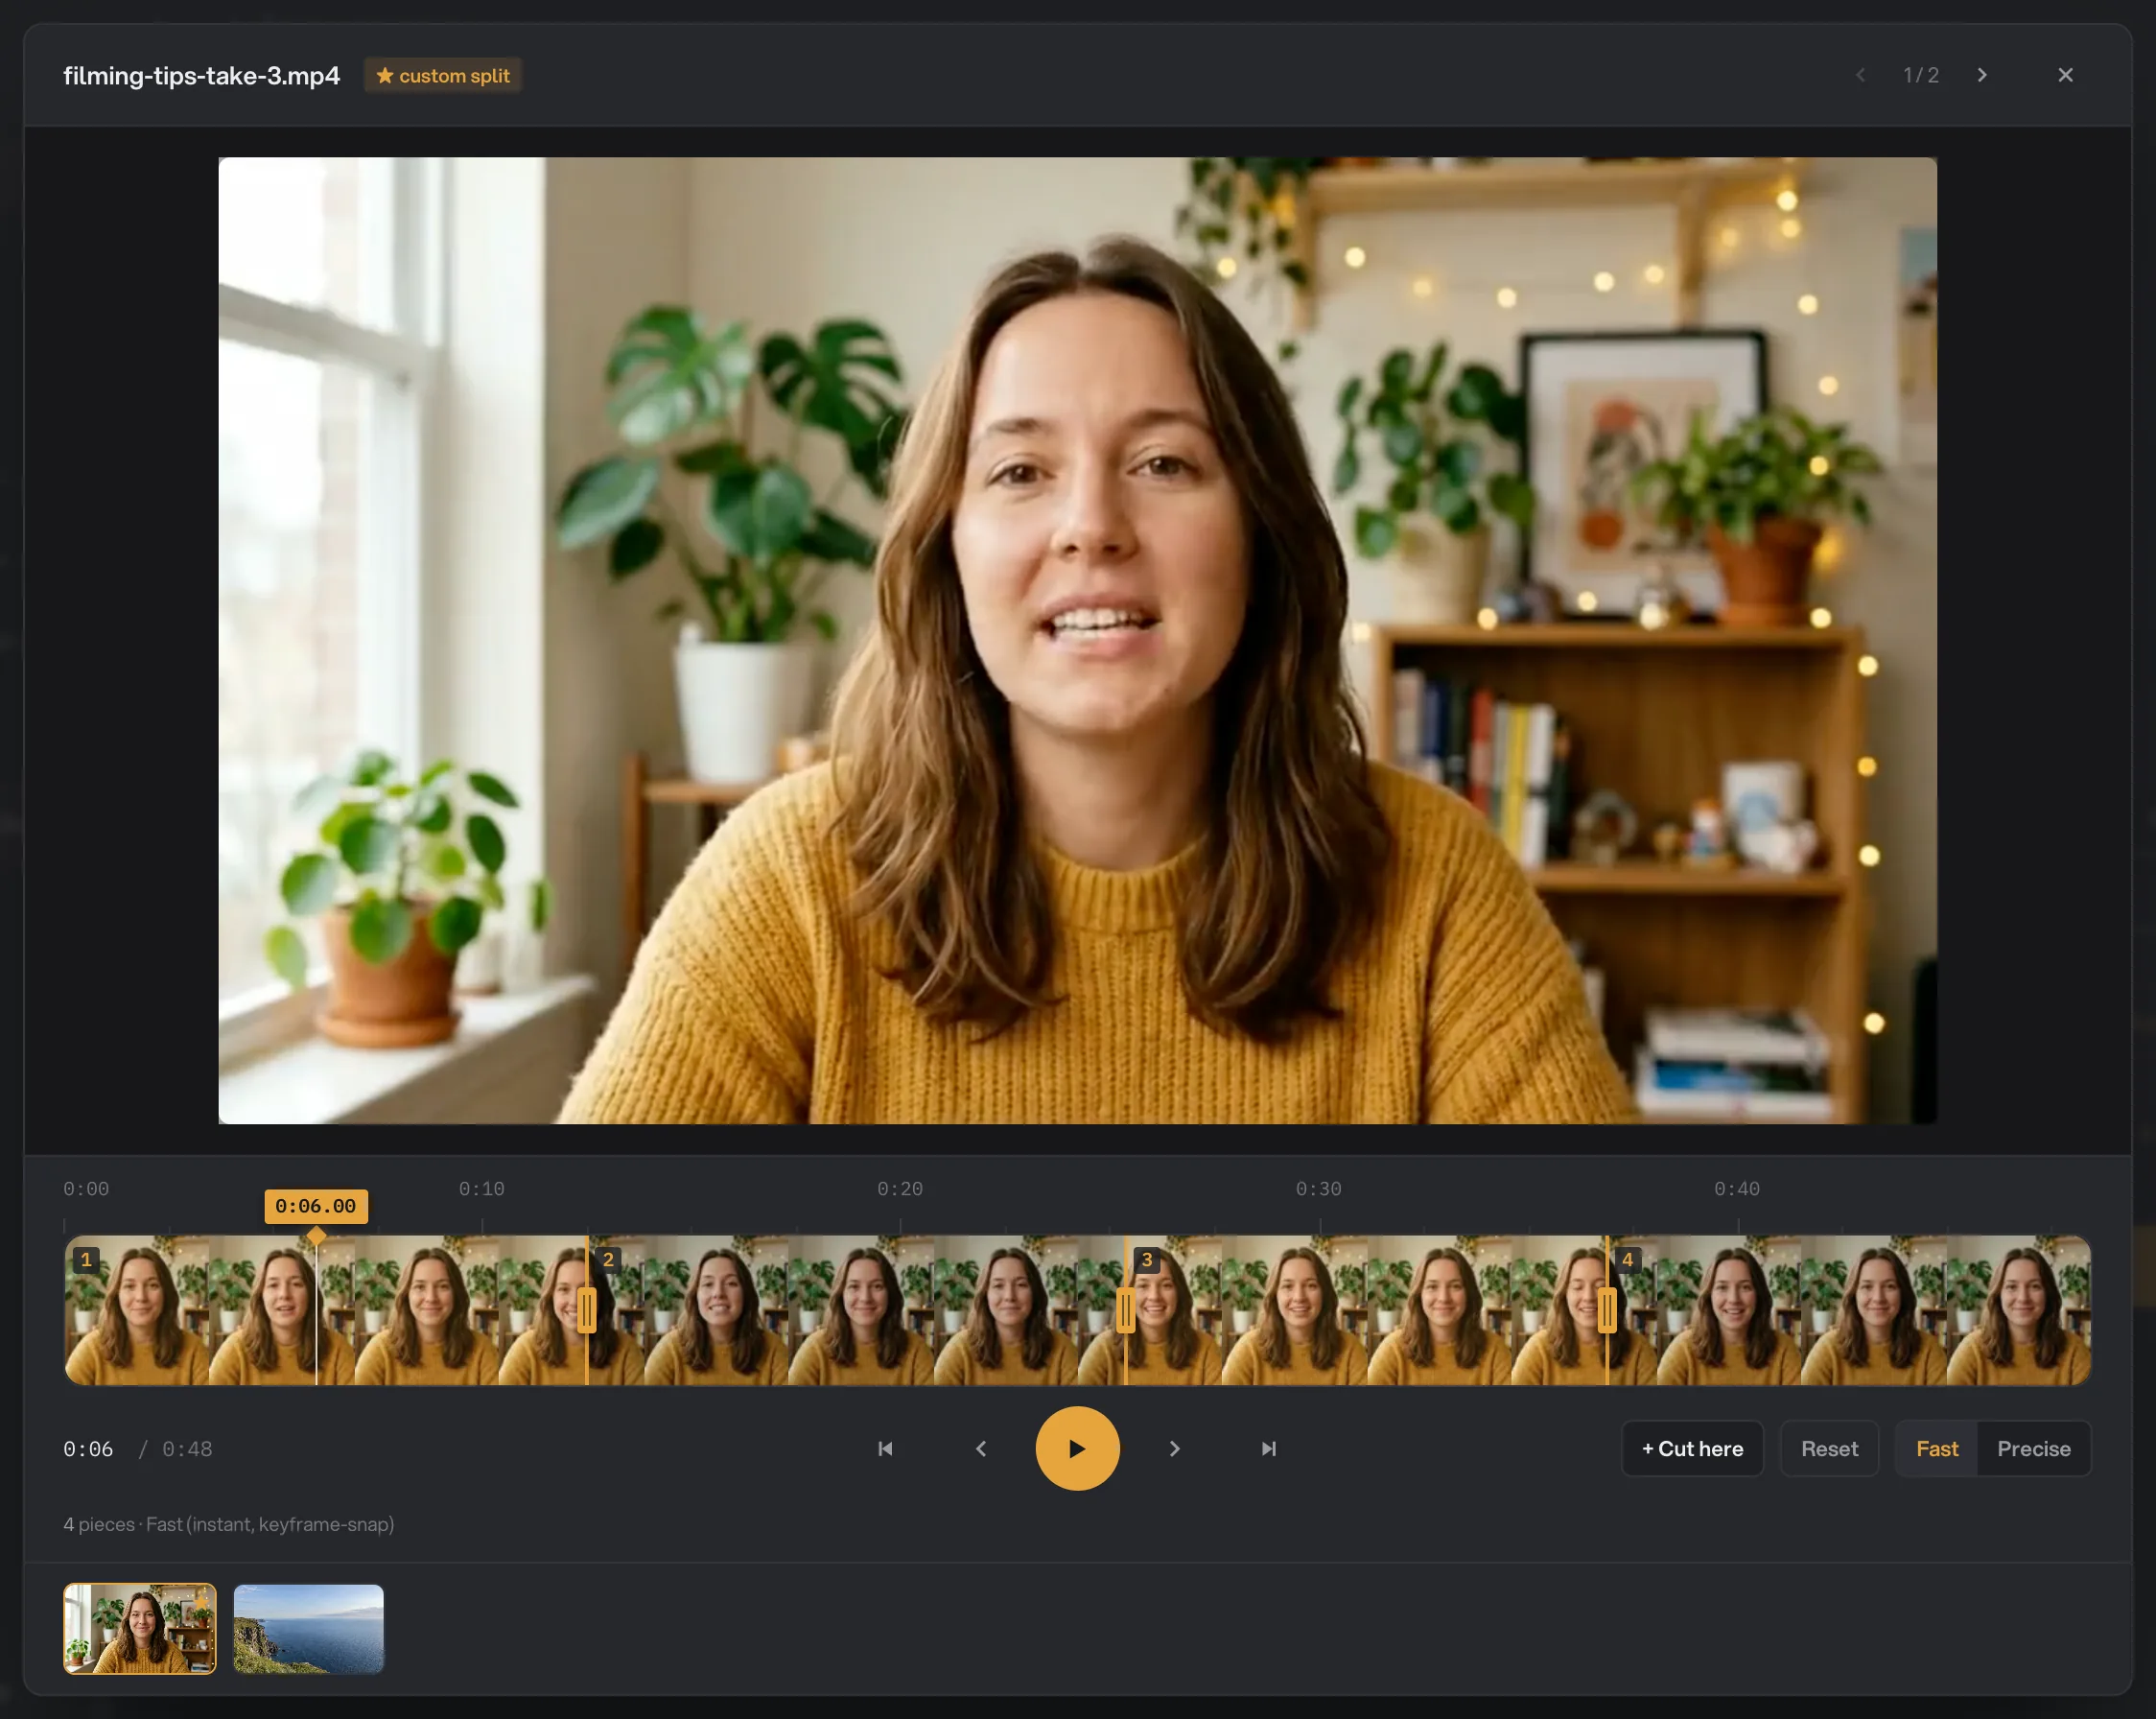Switch to Fast mode

click(x=1936, y=1448)
